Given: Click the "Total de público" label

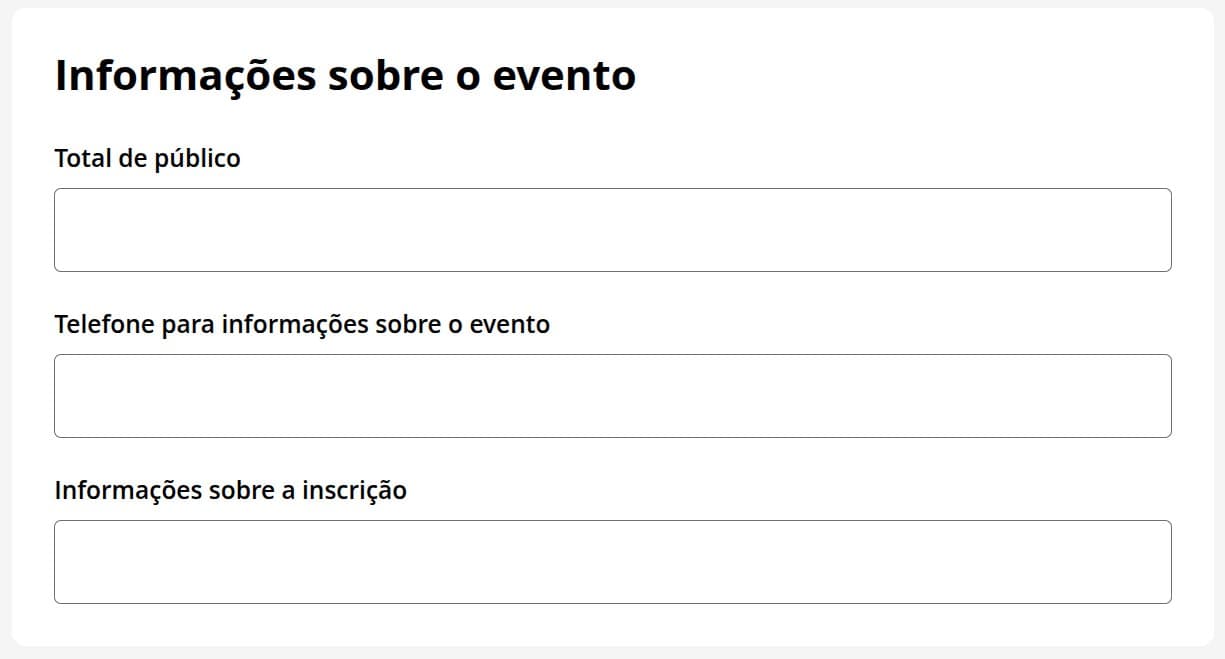Looking at the screenshot, I should pyautogui.click(x=147, y=158).
